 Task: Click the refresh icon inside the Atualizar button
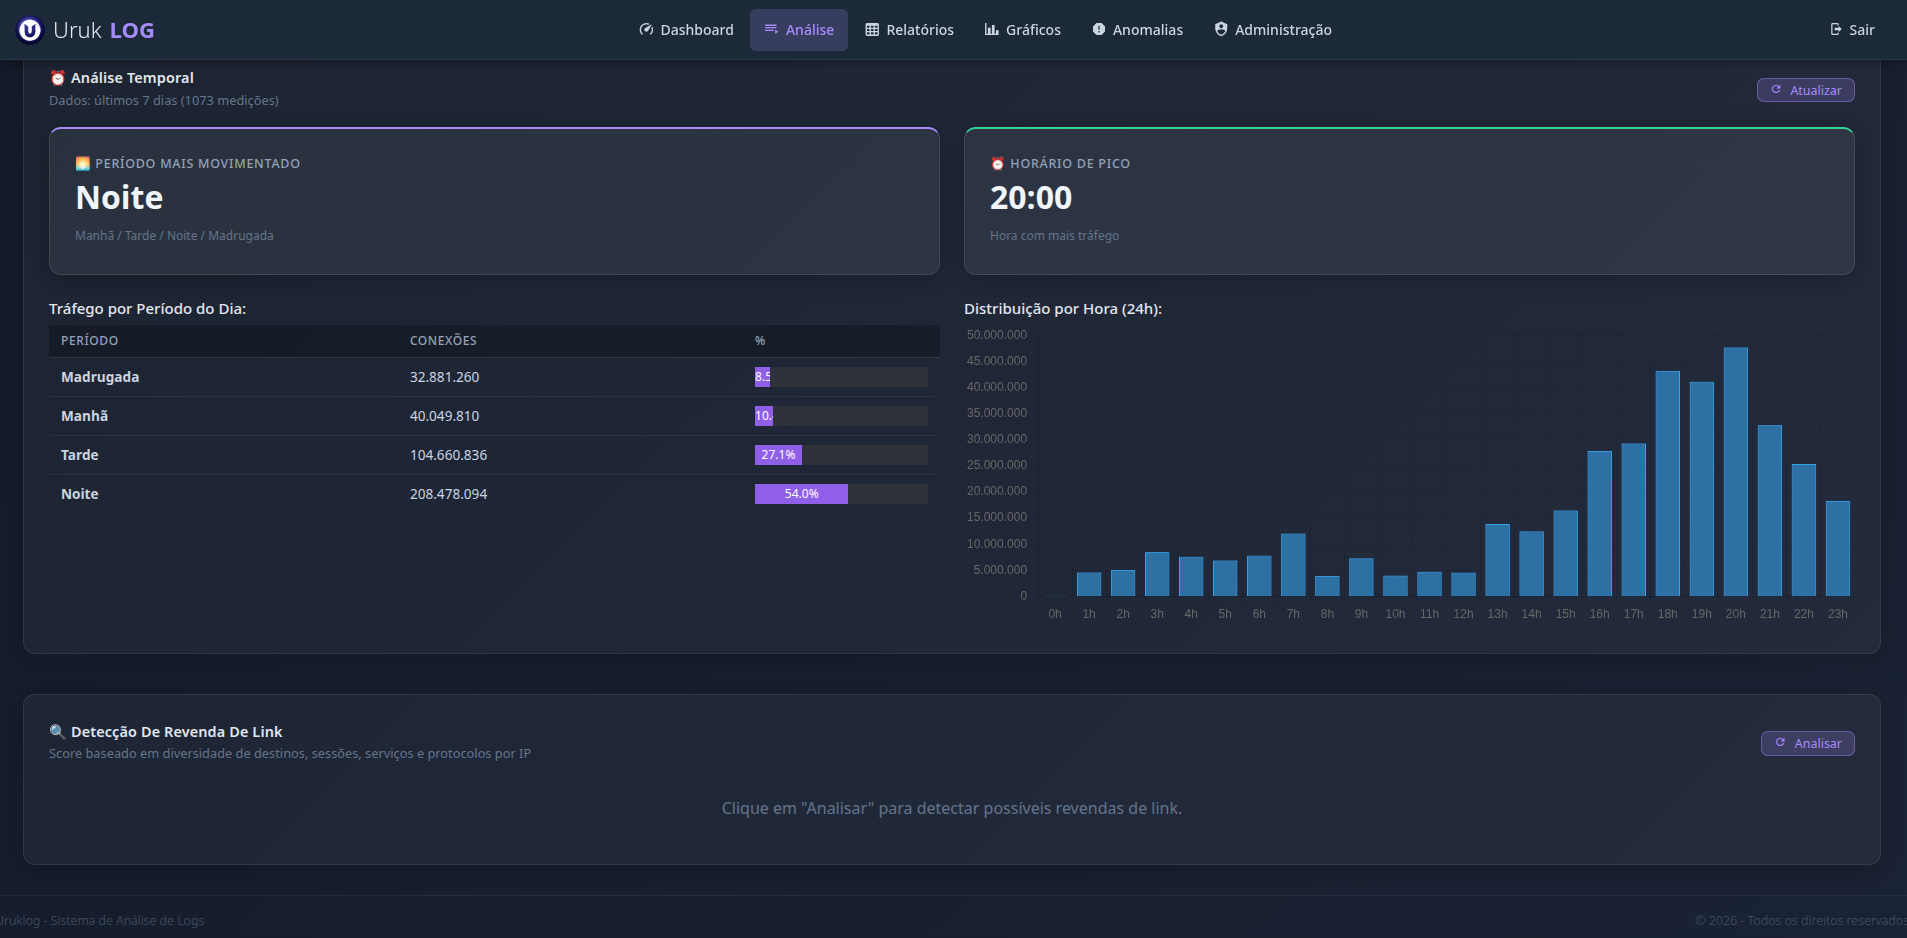(x=1776, y=90)
